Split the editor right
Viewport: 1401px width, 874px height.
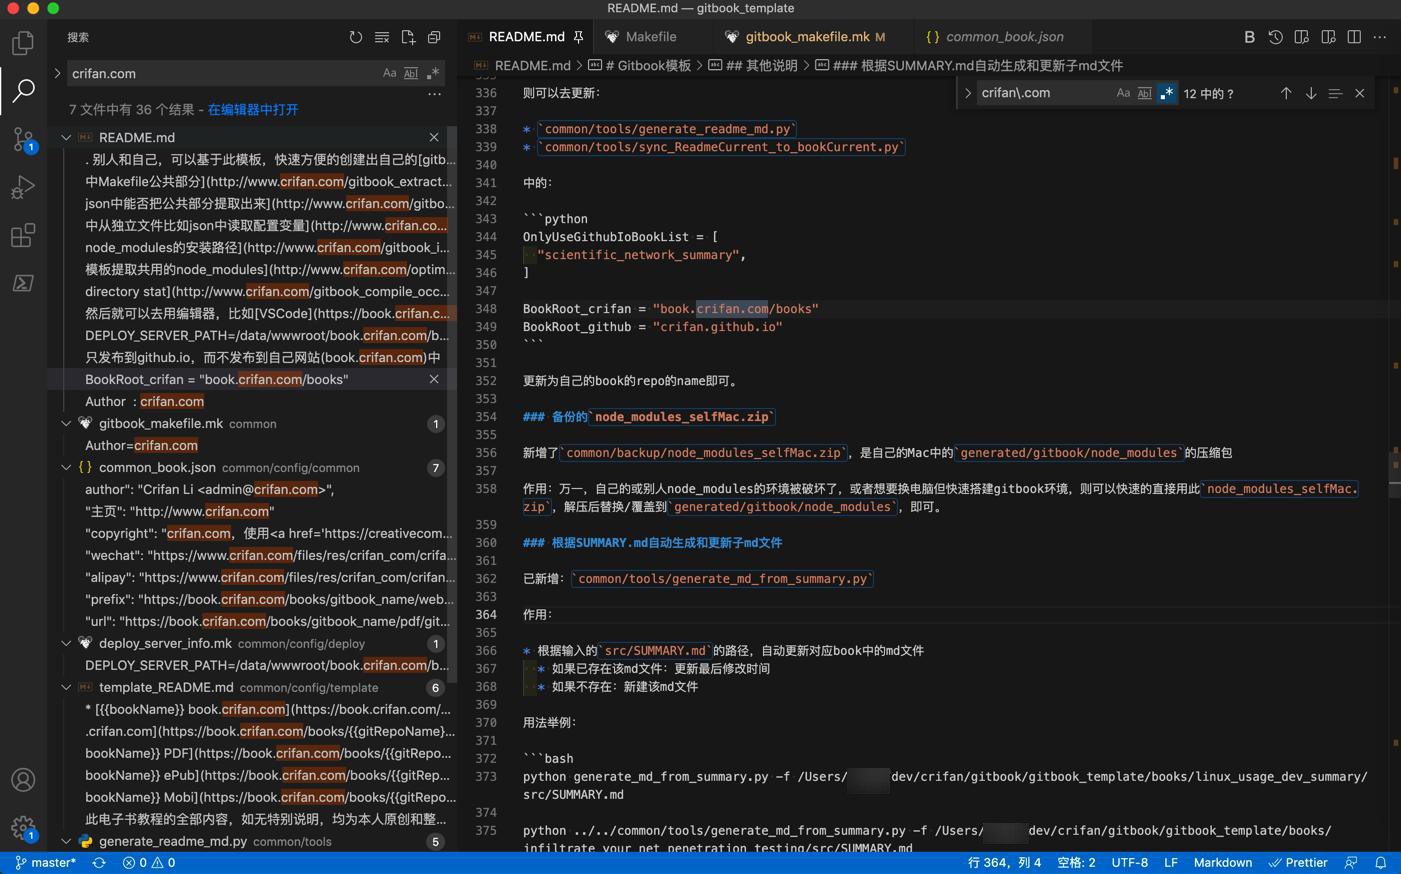click(1354, 37)
